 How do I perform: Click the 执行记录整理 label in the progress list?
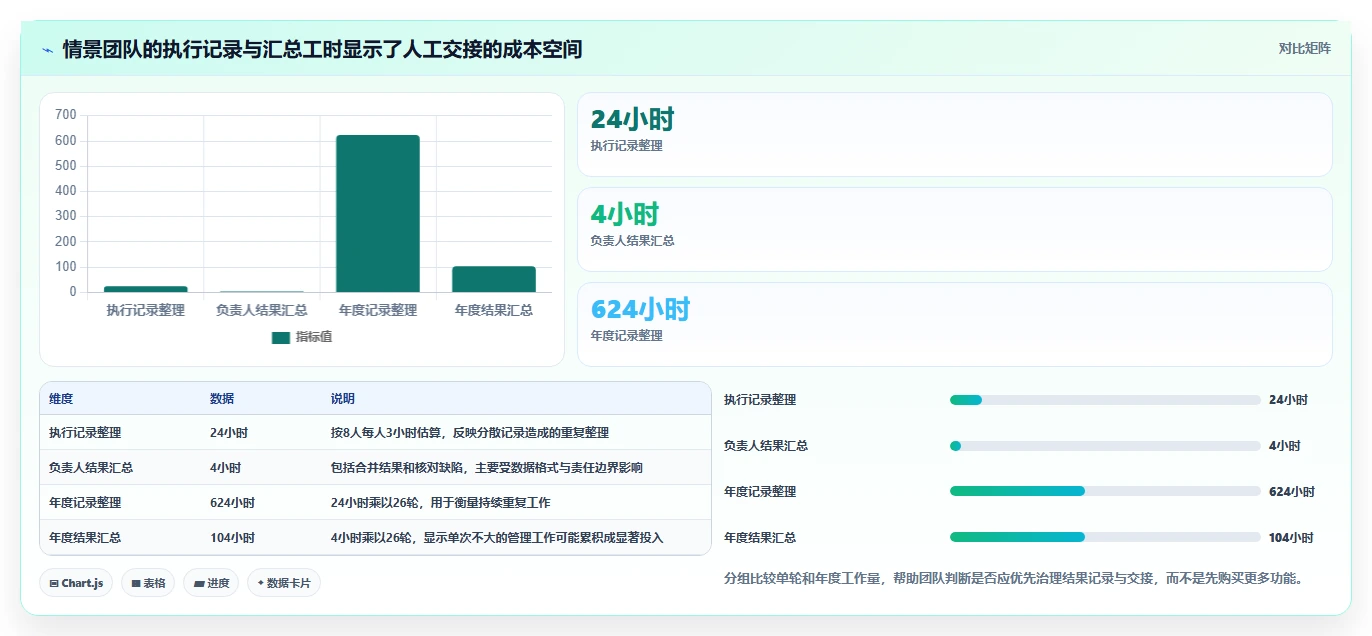[x=760, y=400]
